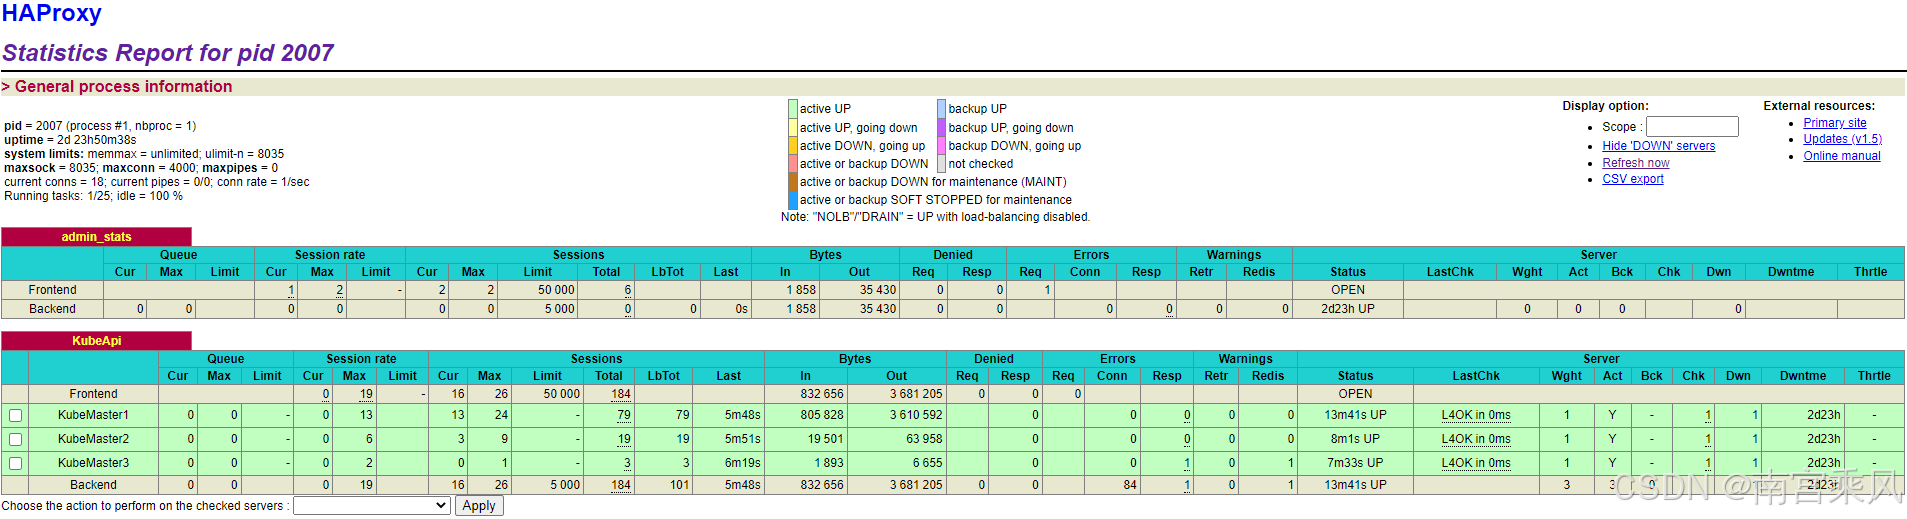Click the Scope input field
The image size is (1907, 519).
click(1692, 127)
